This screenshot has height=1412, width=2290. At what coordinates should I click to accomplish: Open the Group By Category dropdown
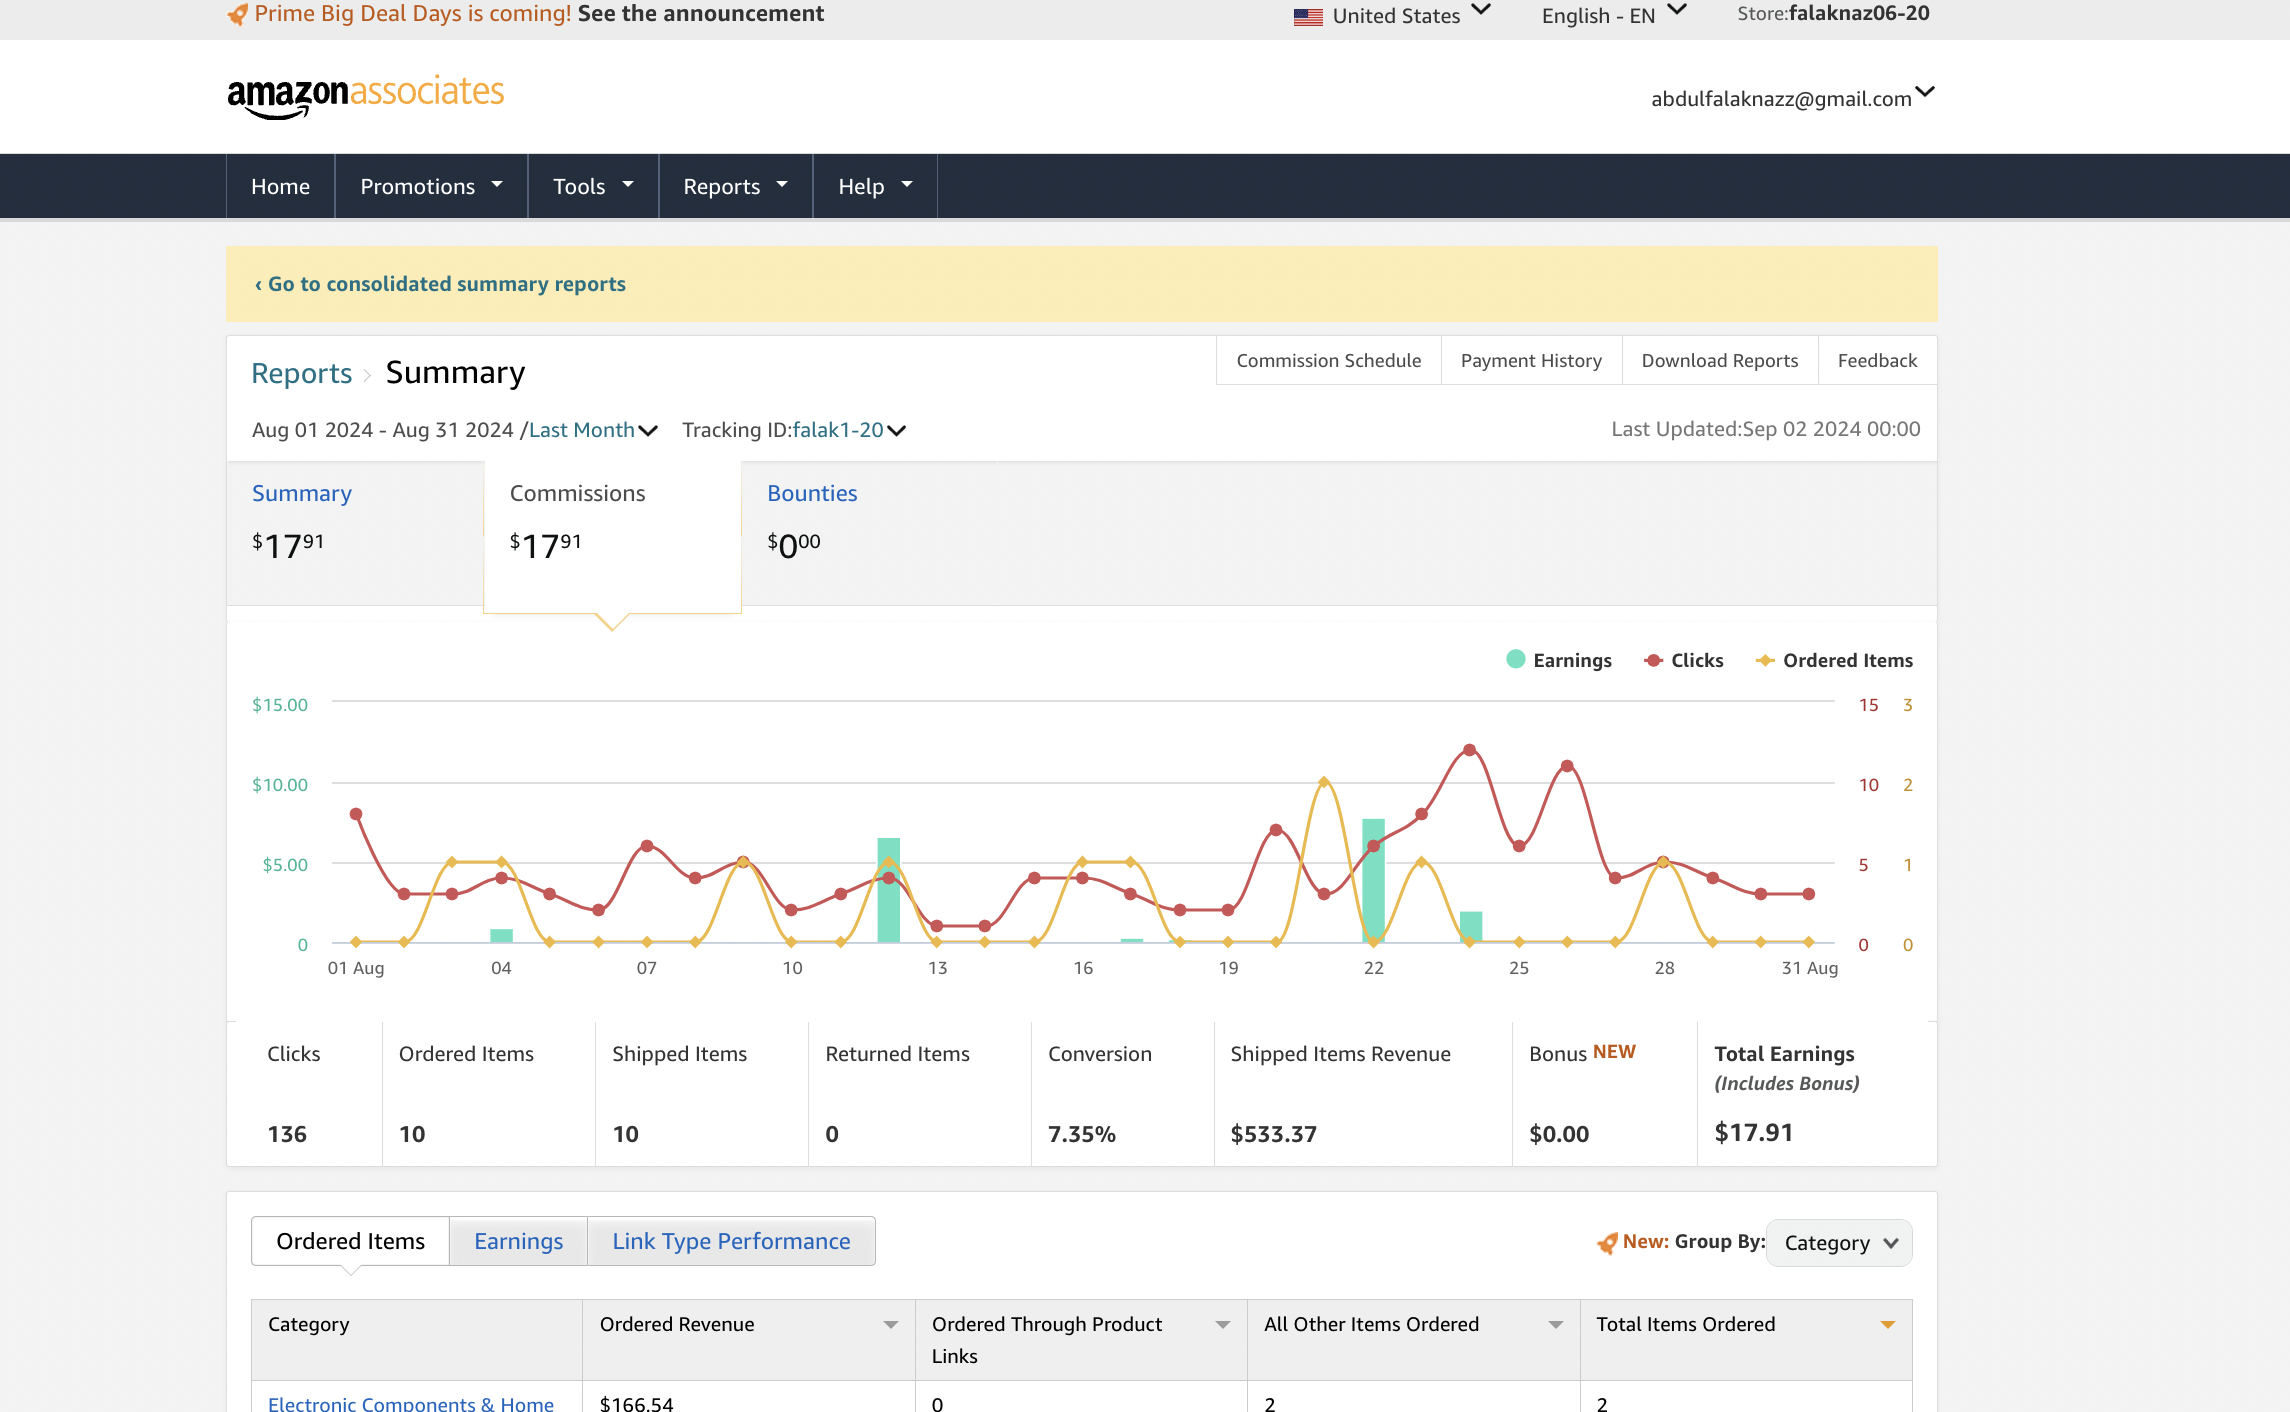(x=1839, y=1243)
